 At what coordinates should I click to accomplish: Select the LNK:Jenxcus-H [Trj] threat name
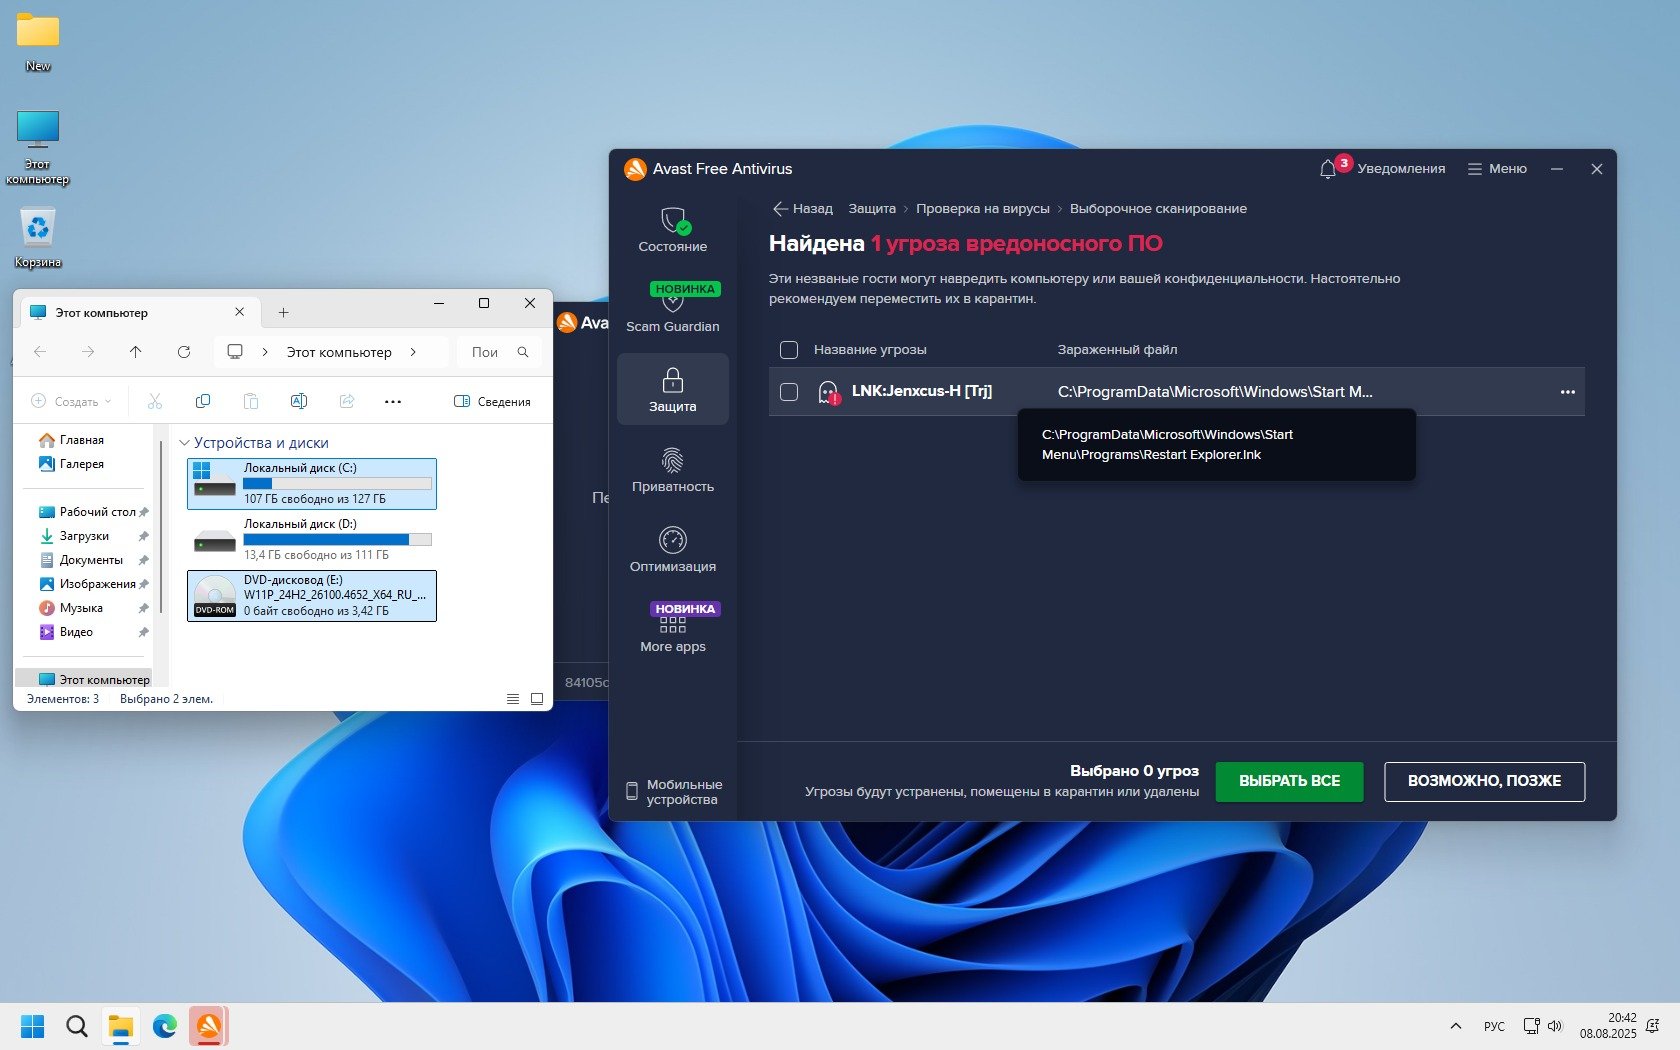pos(922,391)
